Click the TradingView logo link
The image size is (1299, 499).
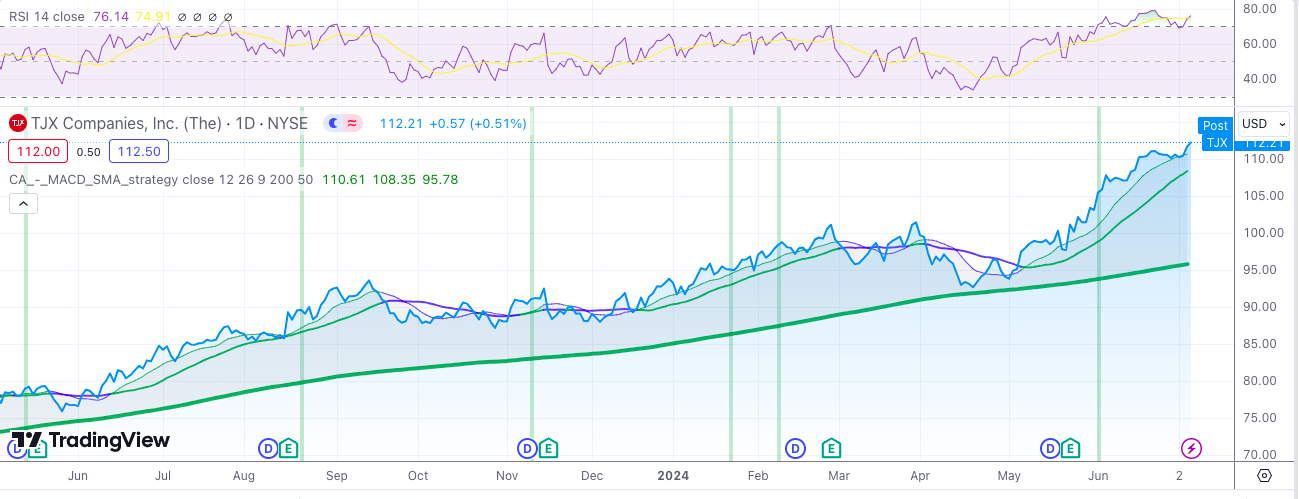(90, 441)
